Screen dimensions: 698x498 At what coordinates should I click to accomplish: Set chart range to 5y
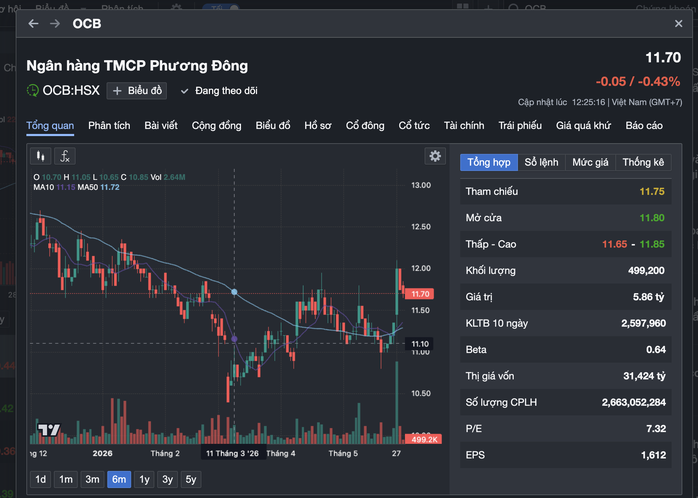pyautogui.click(x=191, y=479)
